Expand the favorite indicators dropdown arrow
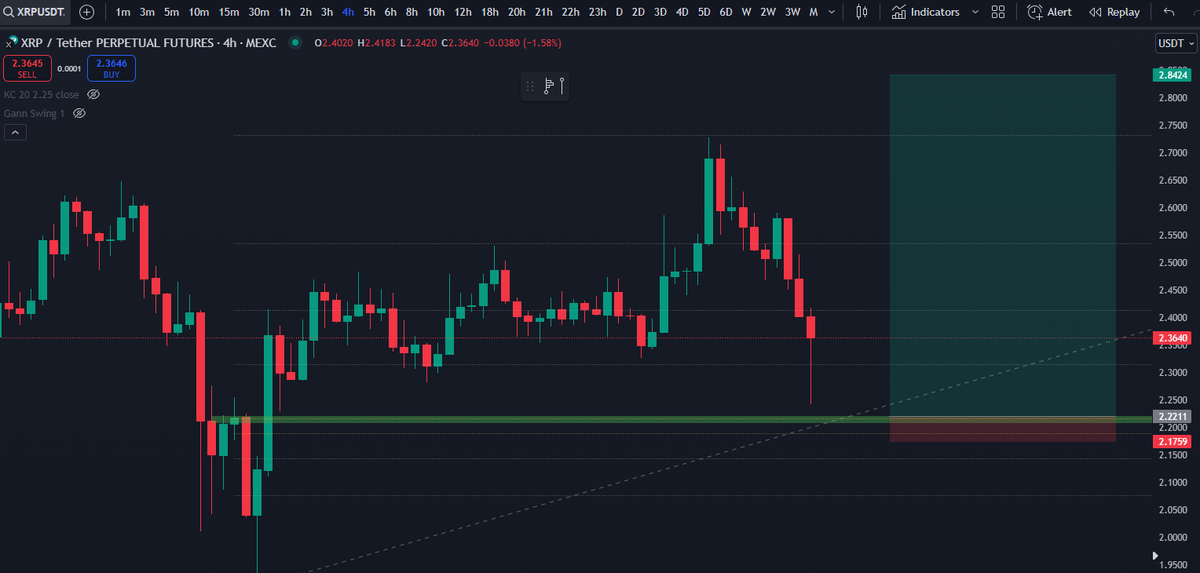This screenshot has width=1200, height=573. (x=973, y=12)
